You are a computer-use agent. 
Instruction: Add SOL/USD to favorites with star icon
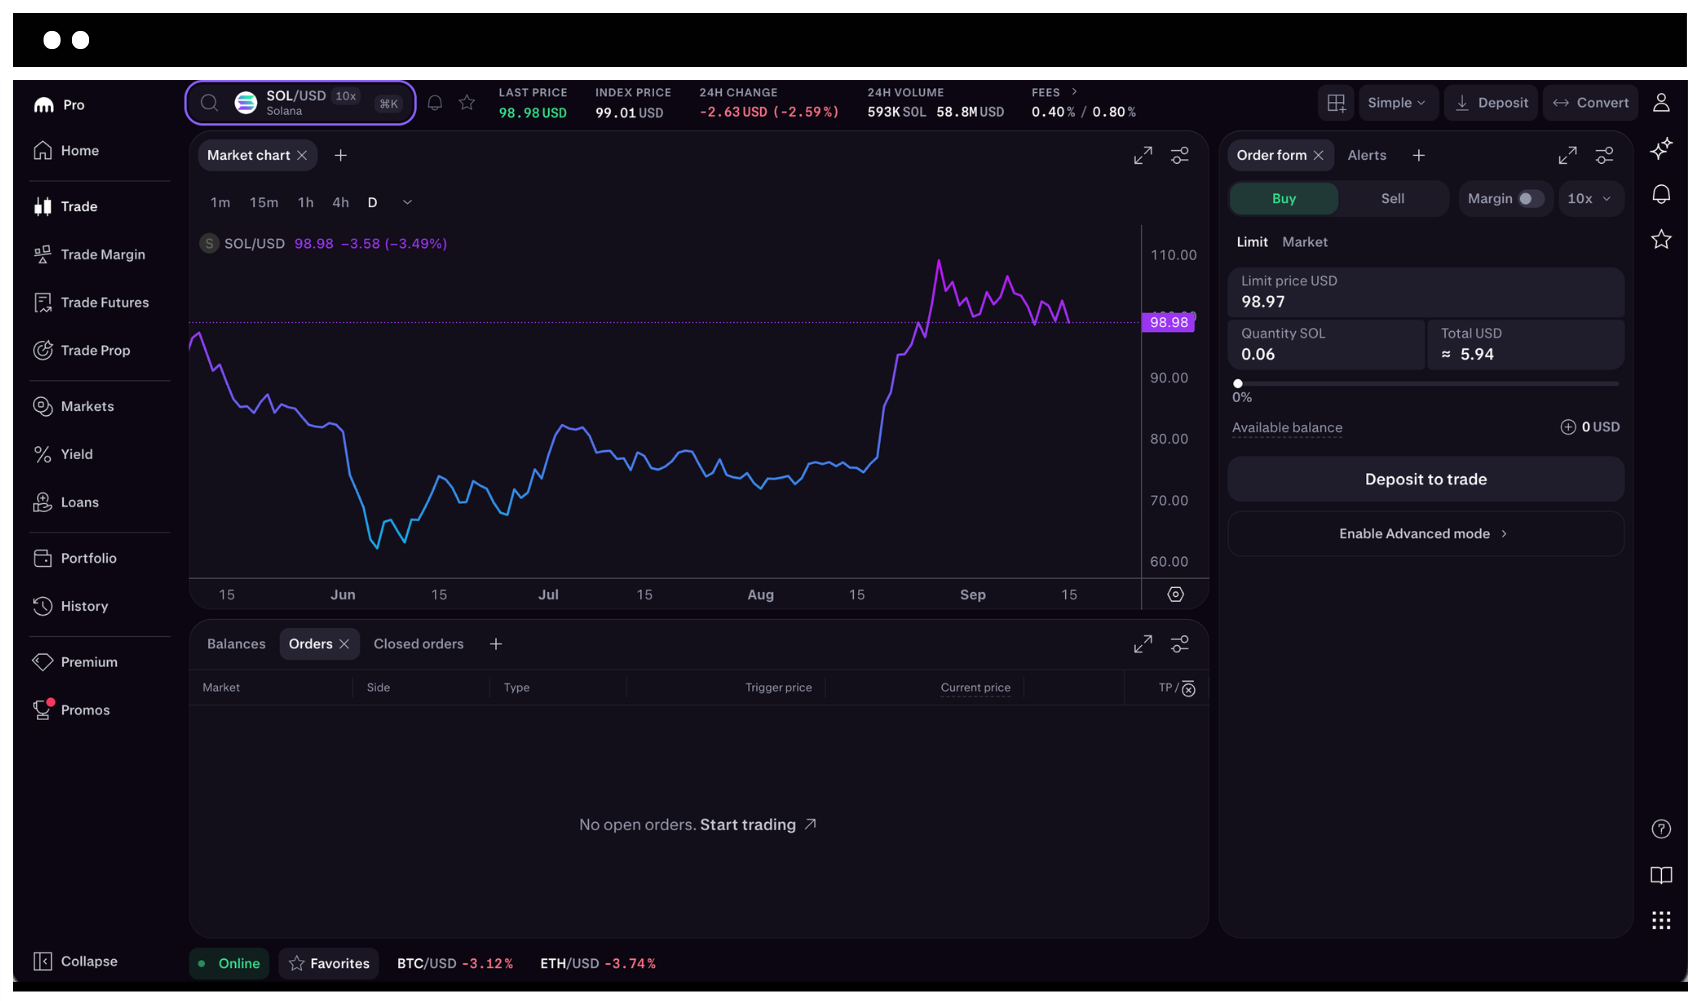pyautogui.click(x=467, y=103)
